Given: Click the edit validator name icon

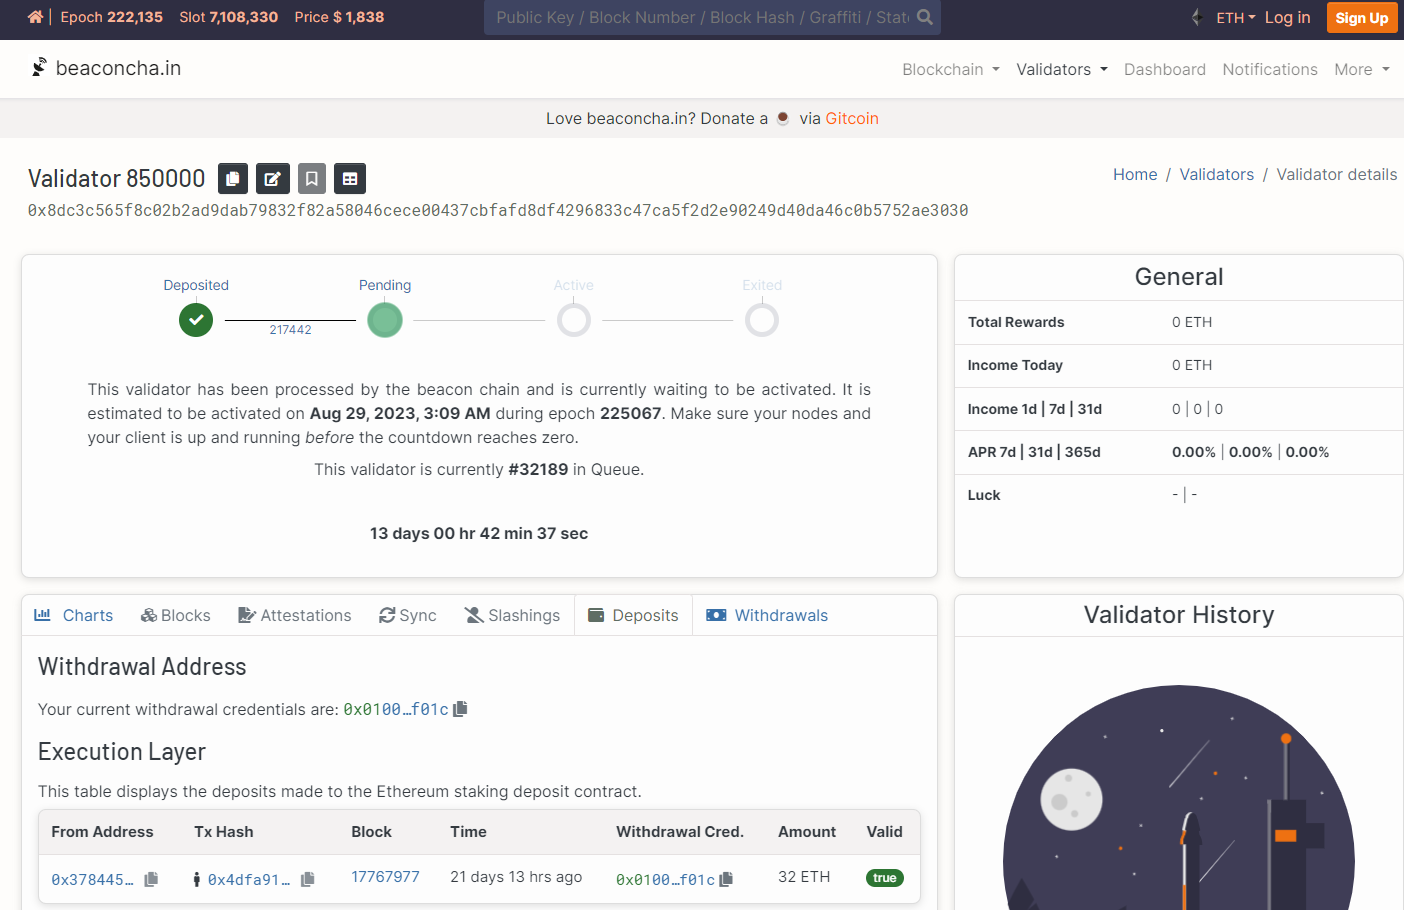Looking at the screenshot, I should click(x=272, y=178).
